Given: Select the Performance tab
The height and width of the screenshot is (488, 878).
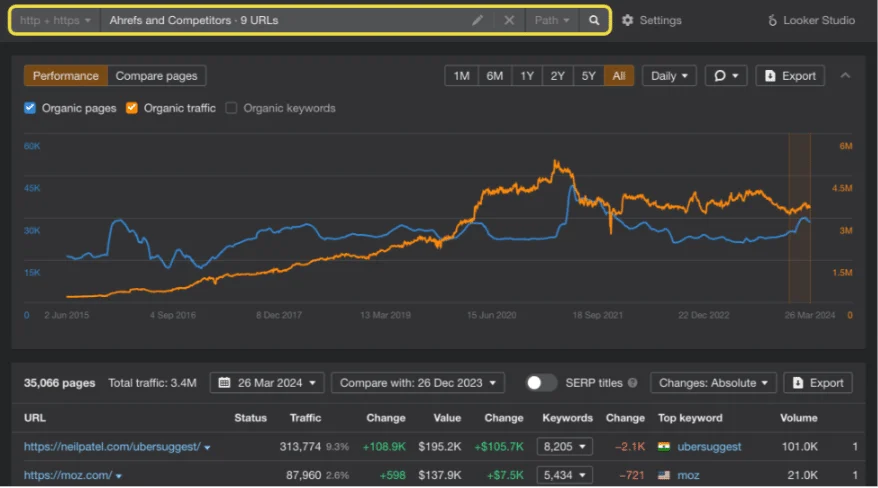Looking at the screenshot, I should coord(66,76).
